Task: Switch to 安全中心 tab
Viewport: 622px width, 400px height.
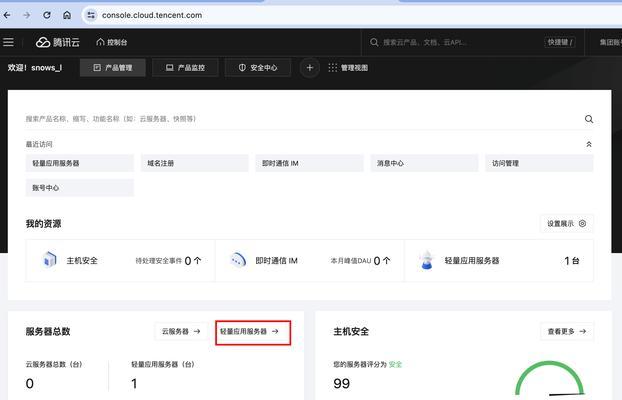Action: (258, 68)
